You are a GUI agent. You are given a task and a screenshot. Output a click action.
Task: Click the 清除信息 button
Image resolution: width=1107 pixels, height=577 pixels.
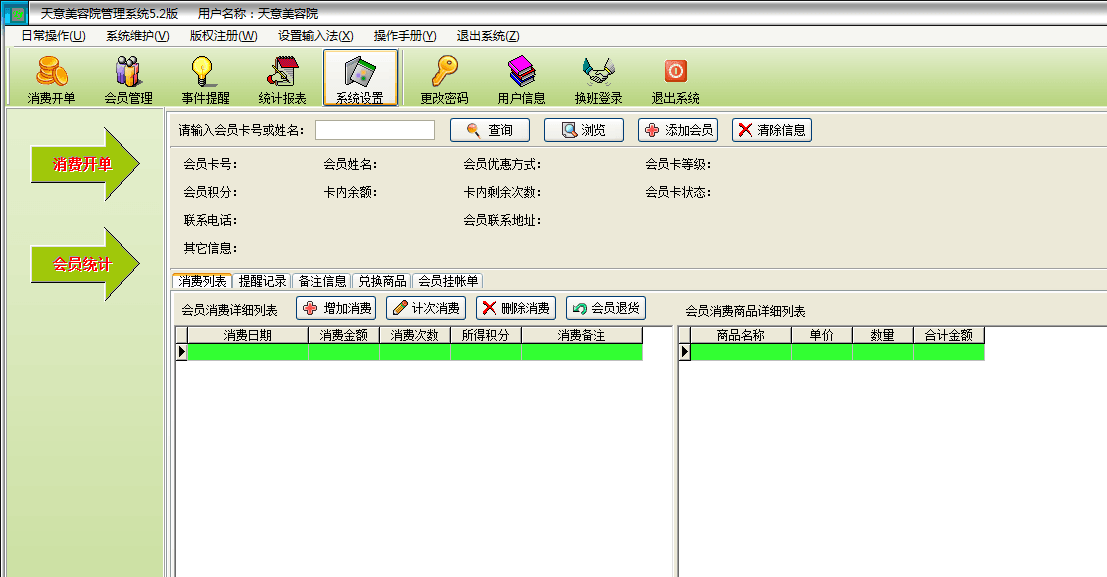772,130
